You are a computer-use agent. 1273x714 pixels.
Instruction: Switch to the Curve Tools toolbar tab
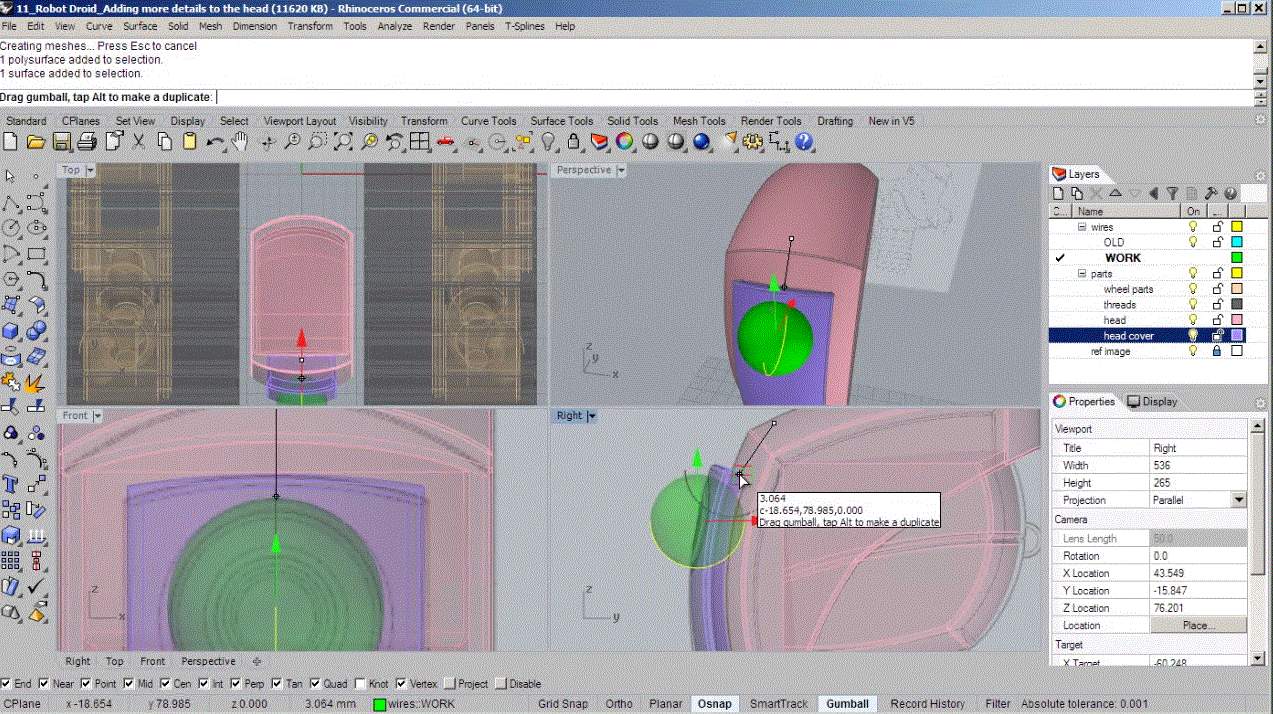click(488, 121)
